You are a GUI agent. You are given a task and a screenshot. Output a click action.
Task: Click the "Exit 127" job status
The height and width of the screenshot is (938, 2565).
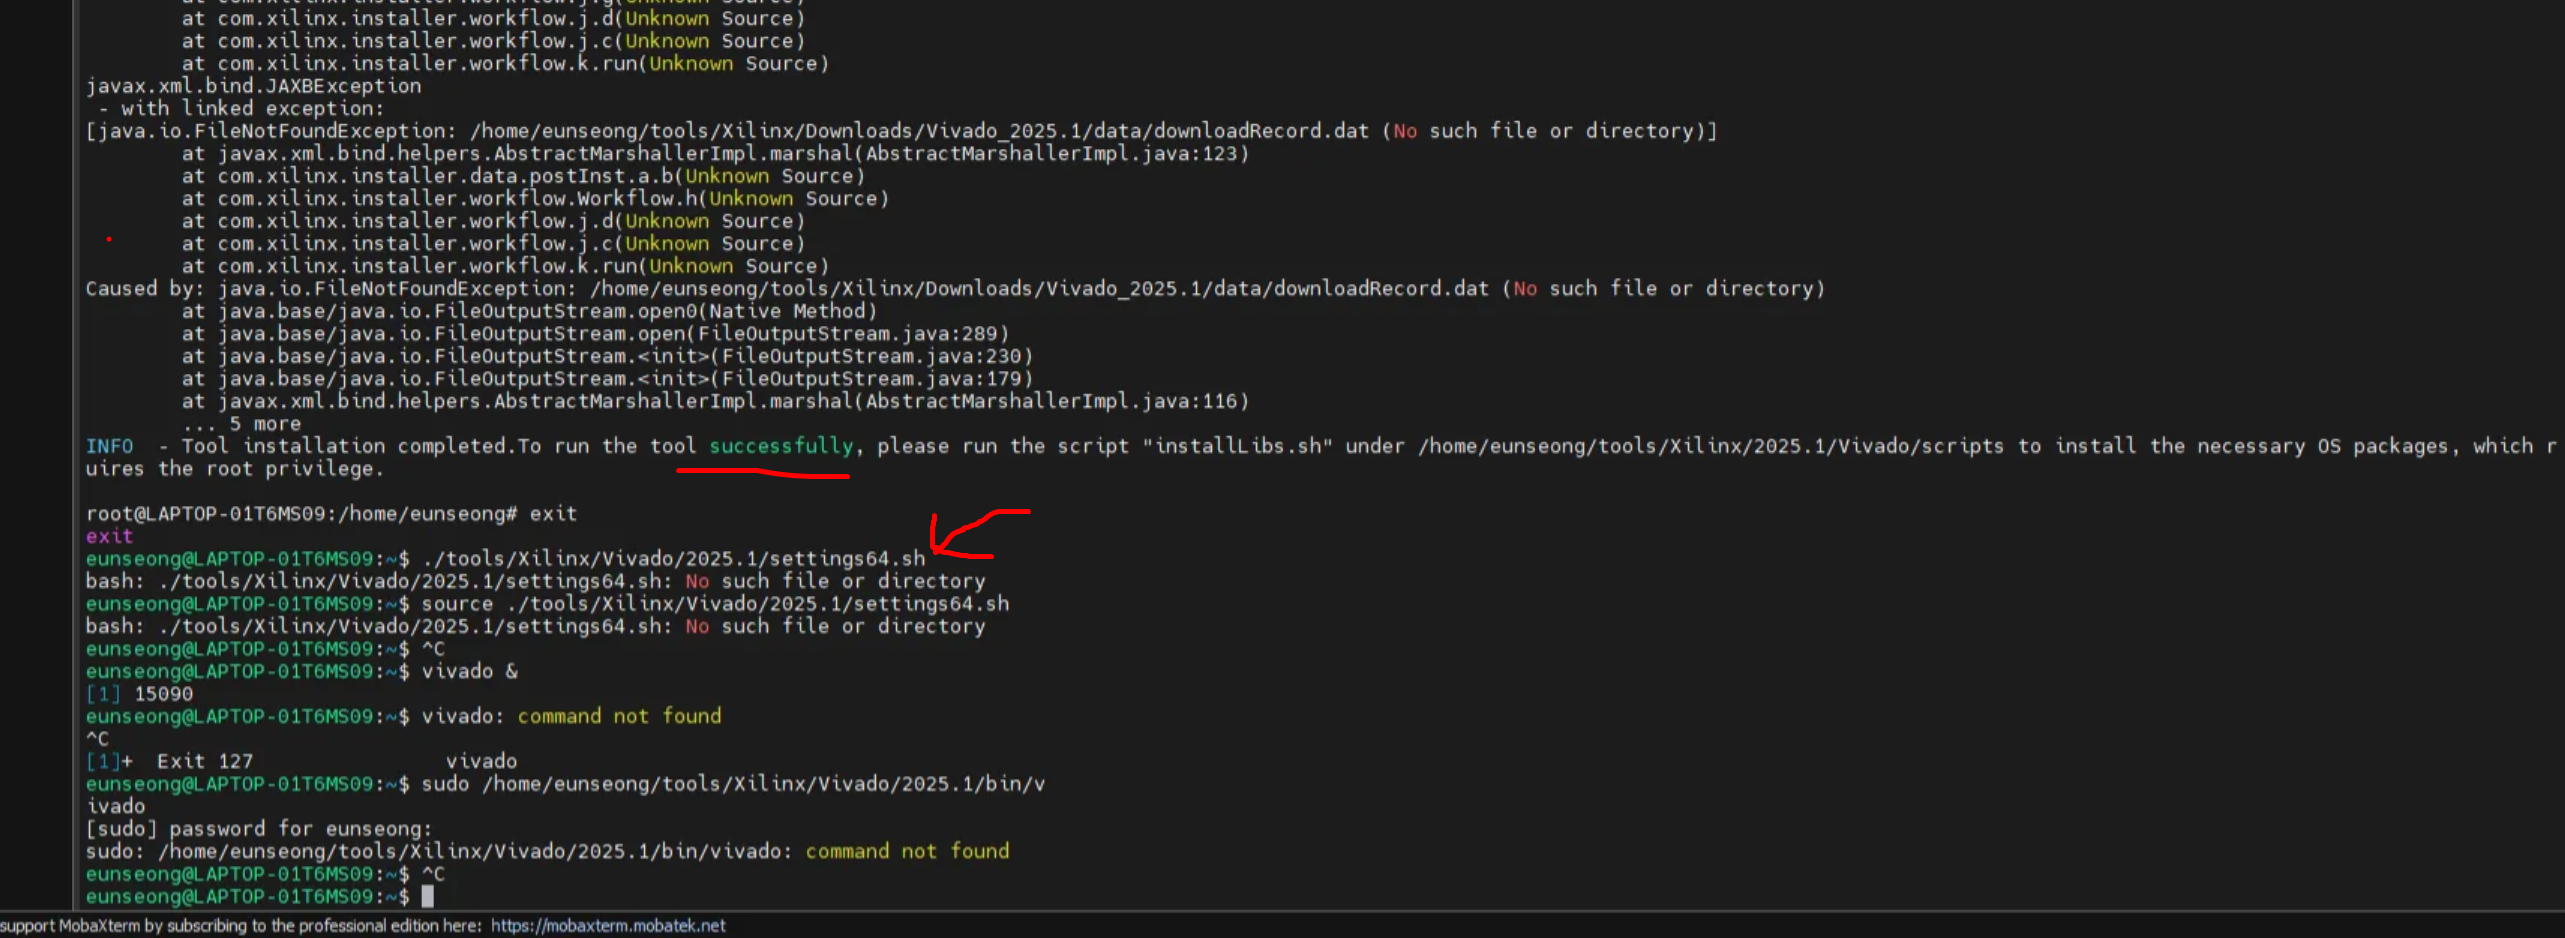[204, 761]
